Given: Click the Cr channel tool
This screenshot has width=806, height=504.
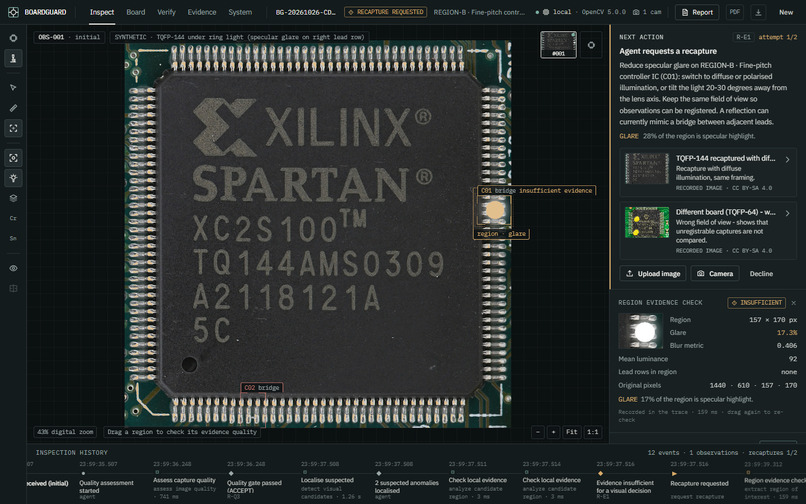Looking at the screenshot, I should pos(13,218).
